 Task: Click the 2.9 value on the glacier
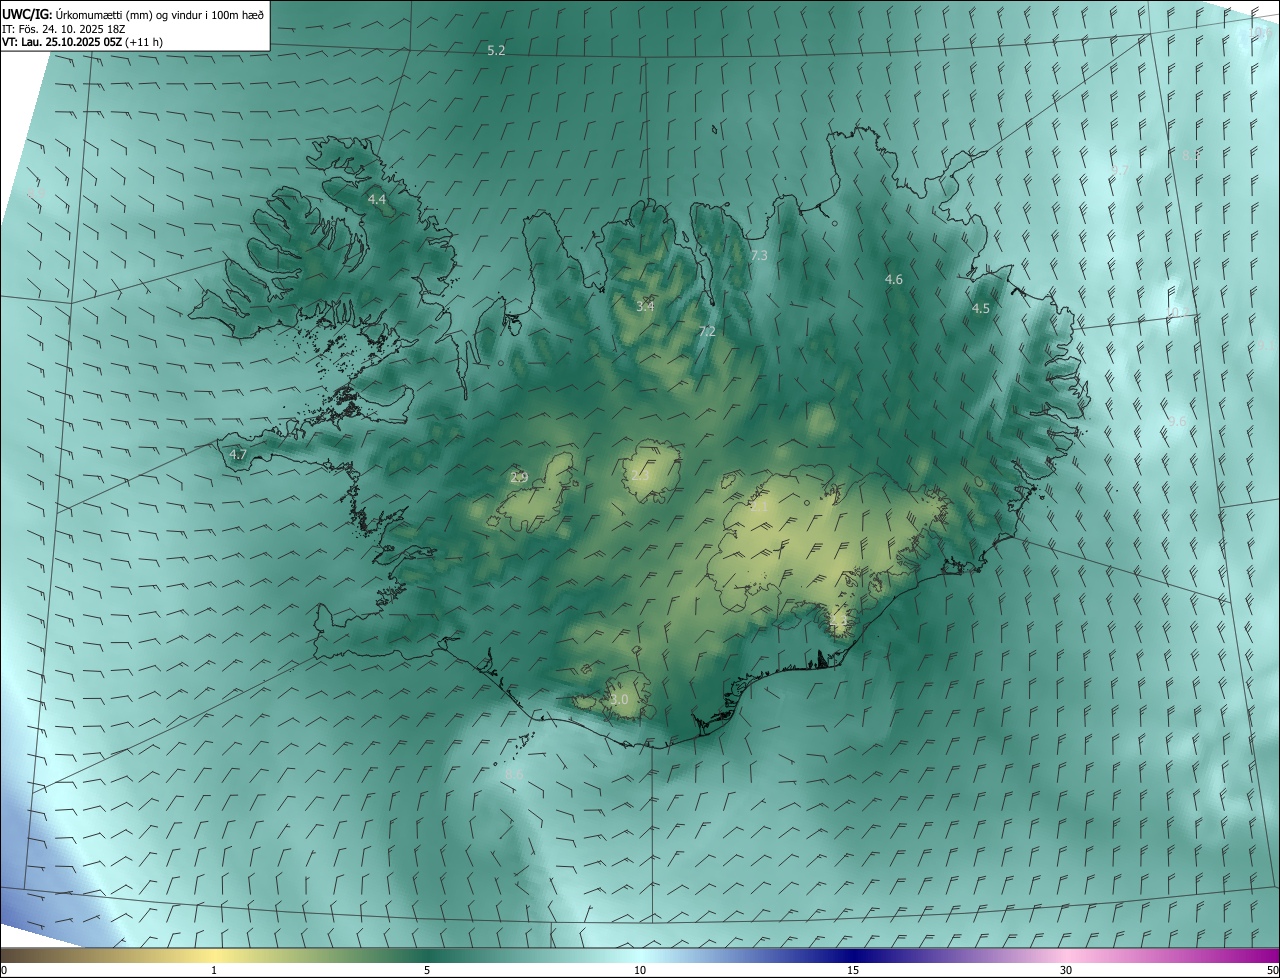pos(519,477)
